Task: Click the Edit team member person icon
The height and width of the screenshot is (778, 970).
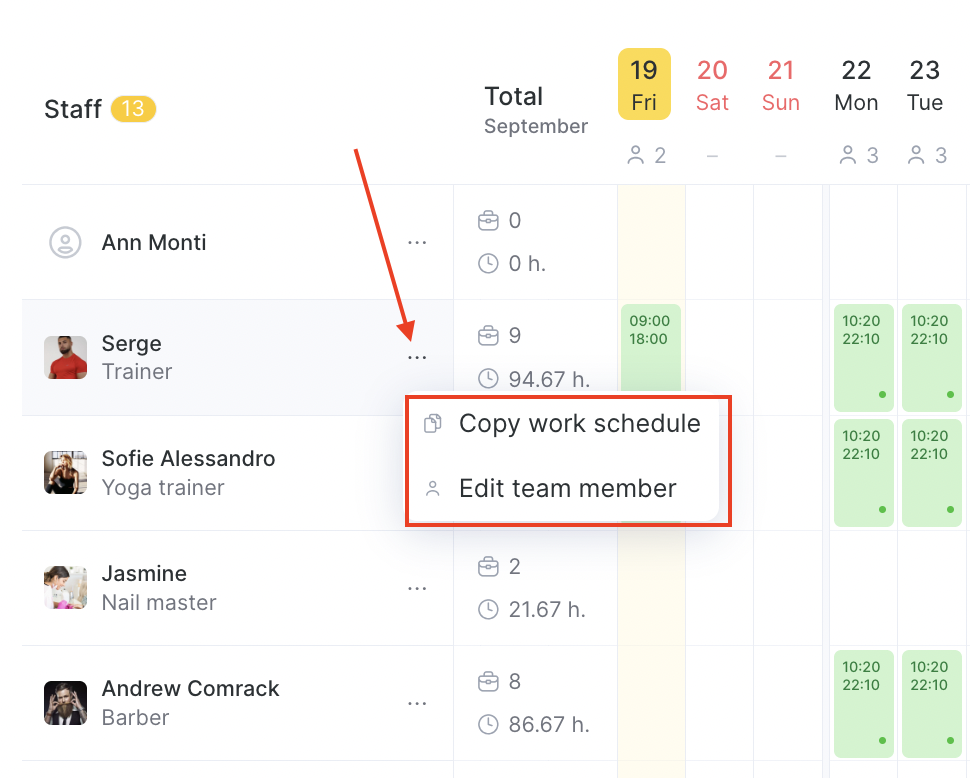Action: click(433, 489)
